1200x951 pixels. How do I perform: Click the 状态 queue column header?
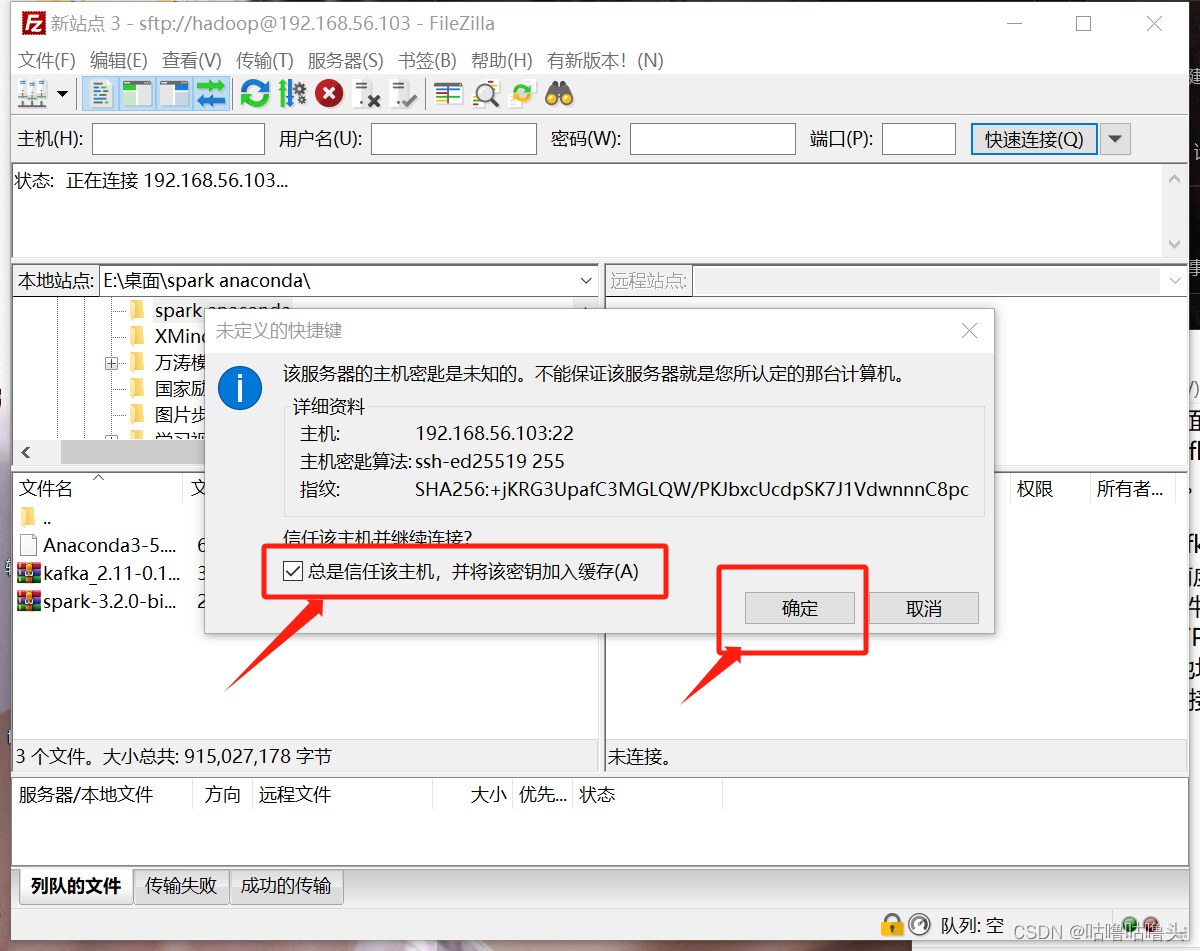[x=647, y=795]
